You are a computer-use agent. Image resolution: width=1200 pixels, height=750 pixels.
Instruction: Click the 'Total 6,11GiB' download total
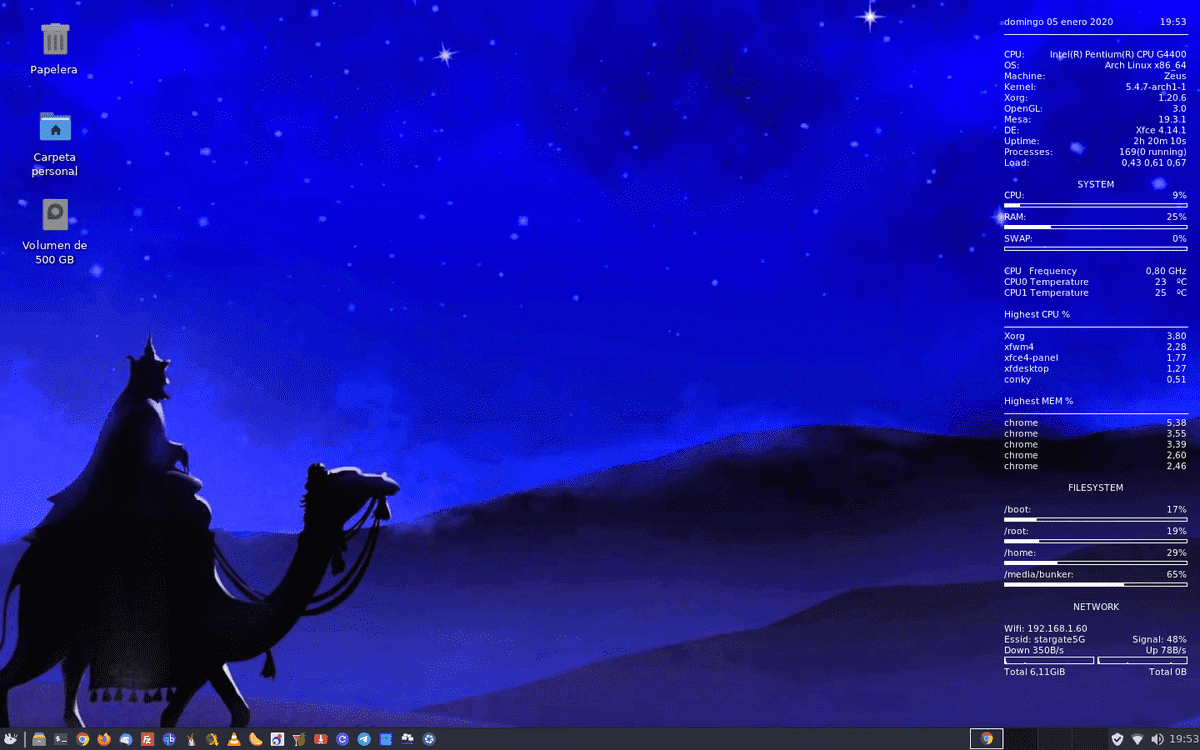pyautogui.click(x=1034, y=672)
